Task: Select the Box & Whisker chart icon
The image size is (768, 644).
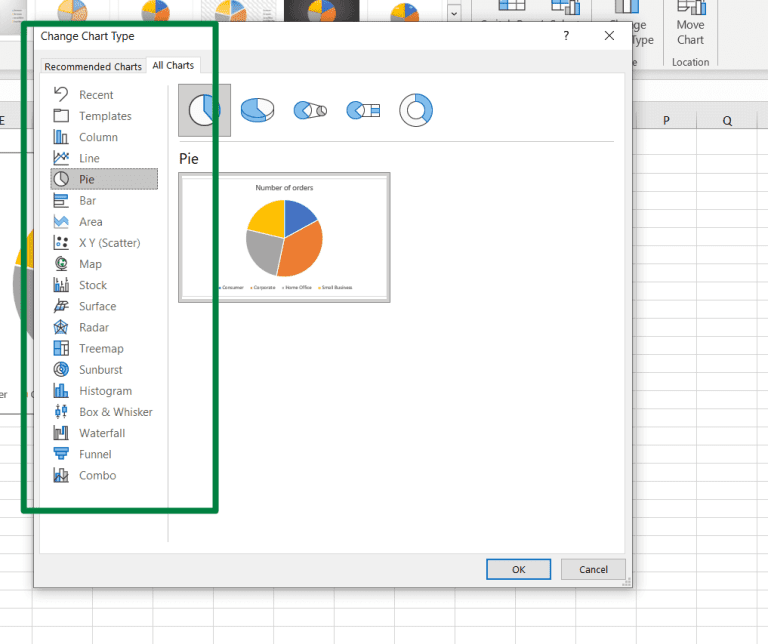Action: click(x=61, y=411)
